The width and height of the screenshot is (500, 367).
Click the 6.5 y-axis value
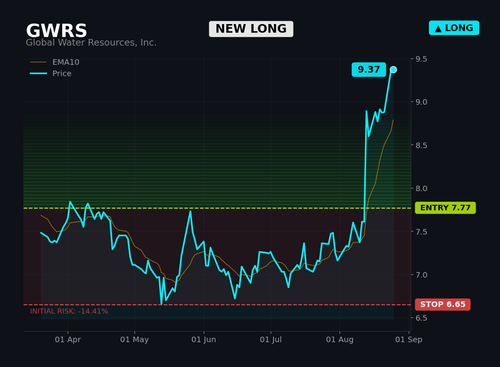tap(421, 318)
